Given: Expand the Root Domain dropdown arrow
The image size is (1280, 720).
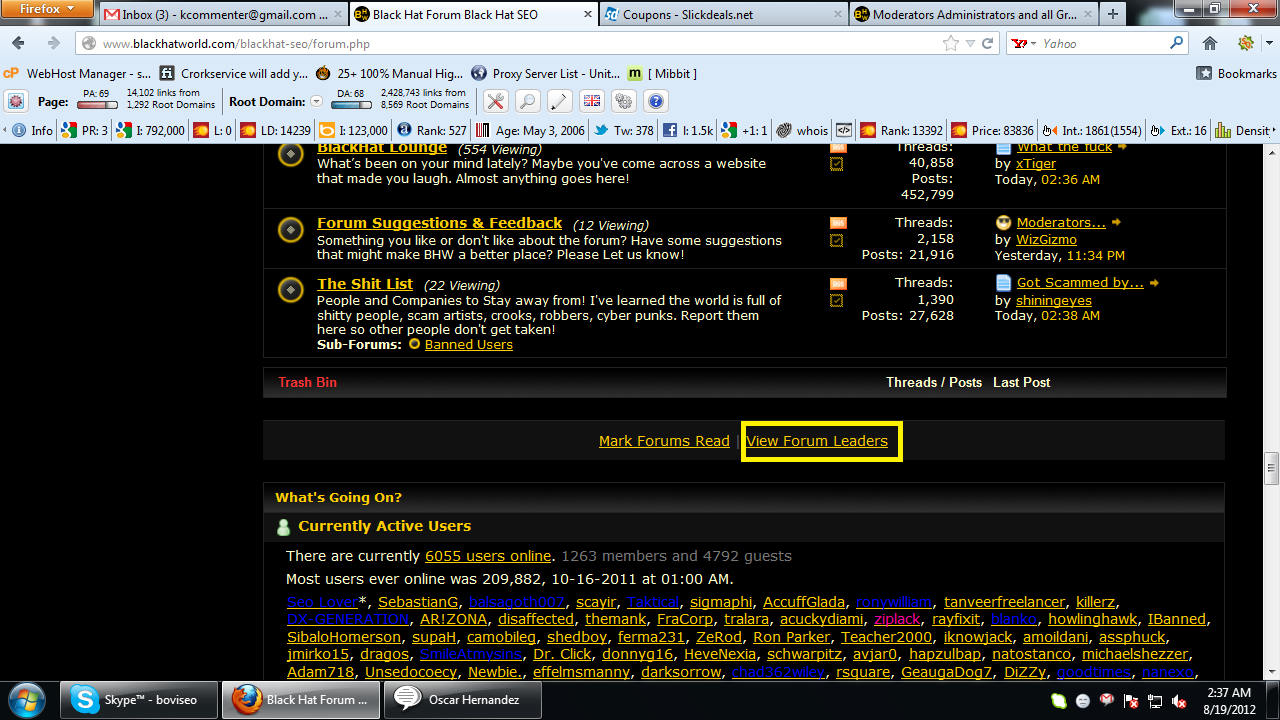Looking at the screenshot, I should pos(317,101).
